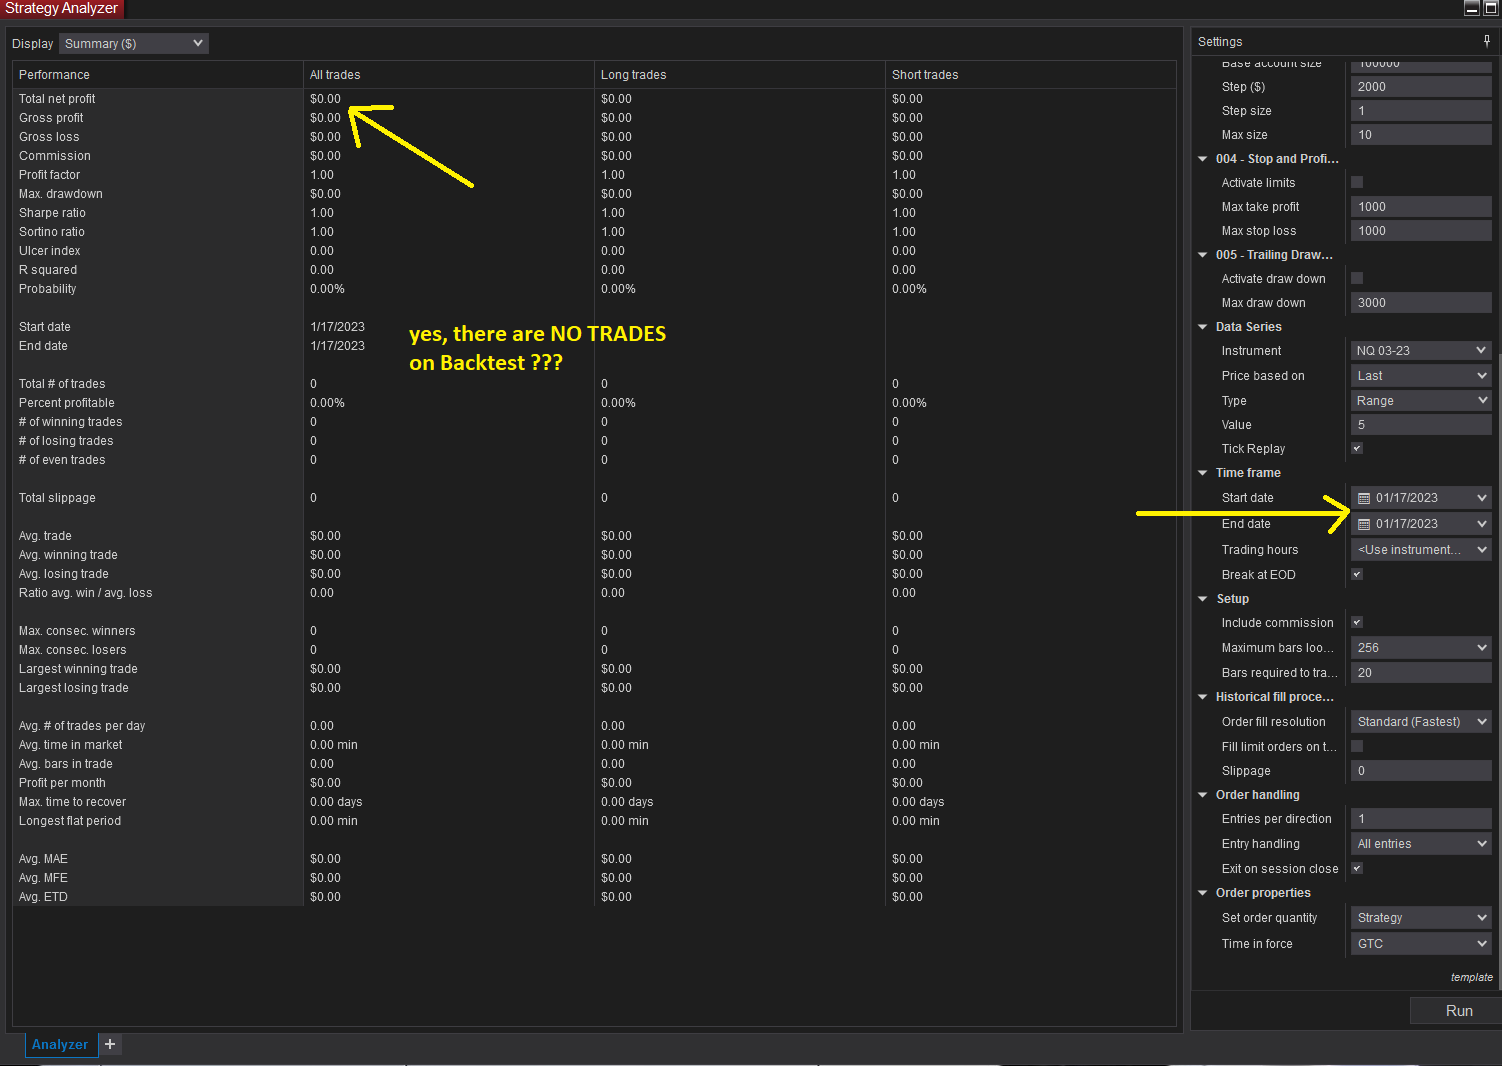Add a new analyzer tab with plus icon

coord(110,1044)
